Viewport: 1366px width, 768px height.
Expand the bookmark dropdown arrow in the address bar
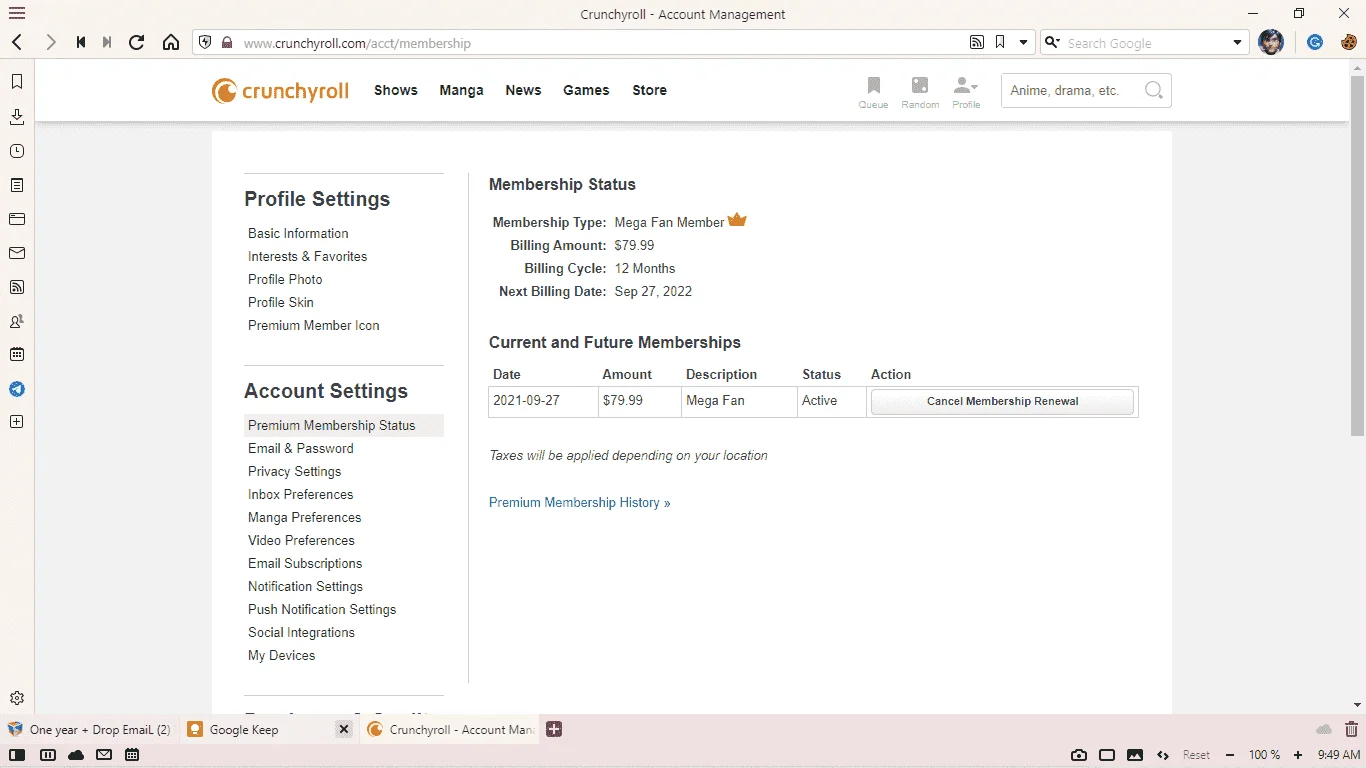[x=1023, y=43]
